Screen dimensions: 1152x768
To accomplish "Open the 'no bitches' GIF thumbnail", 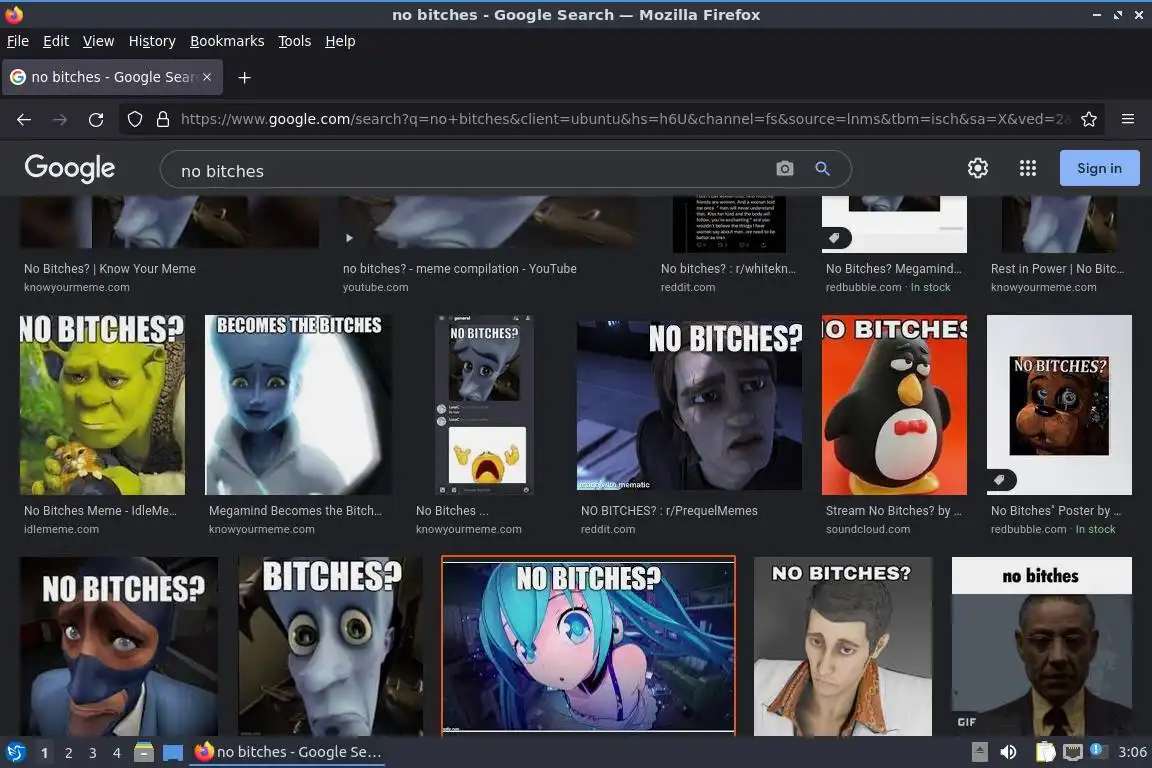I will 1042,646.
